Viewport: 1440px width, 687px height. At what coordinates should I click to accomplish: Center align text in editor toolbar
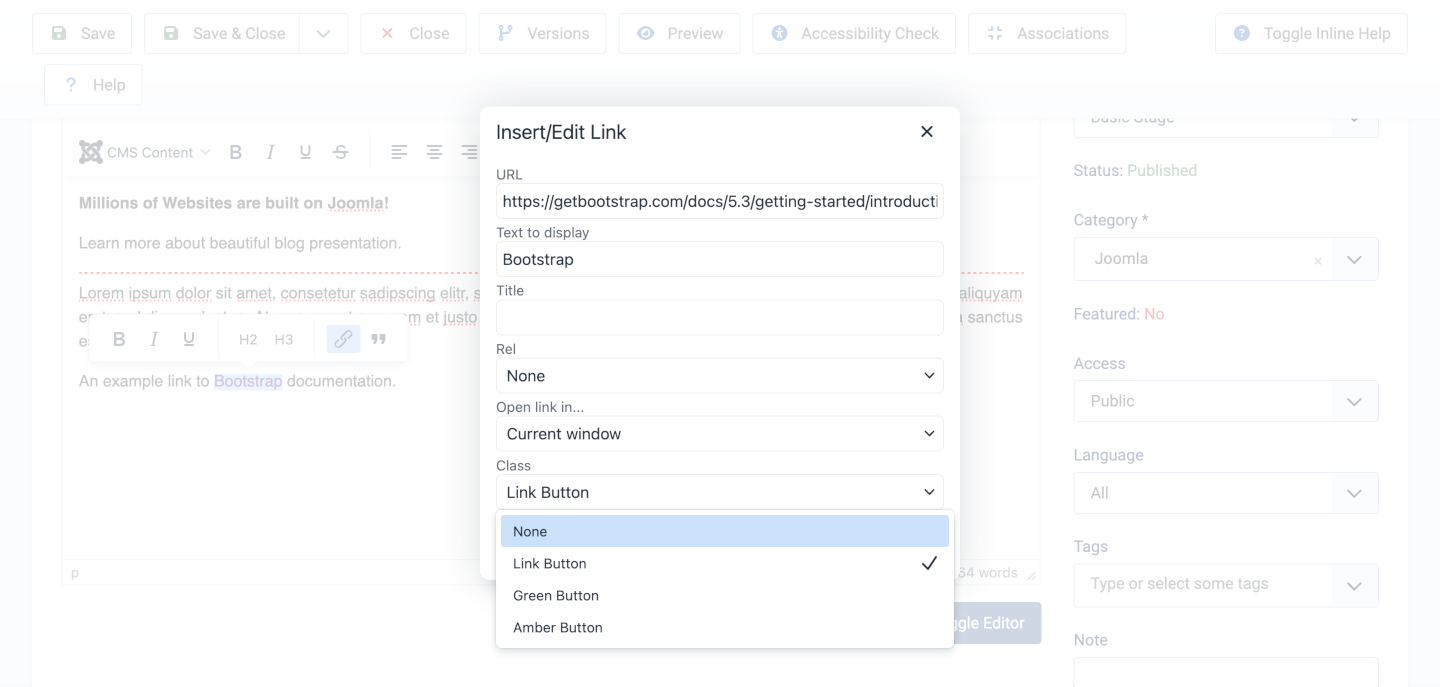pos(434,152)
